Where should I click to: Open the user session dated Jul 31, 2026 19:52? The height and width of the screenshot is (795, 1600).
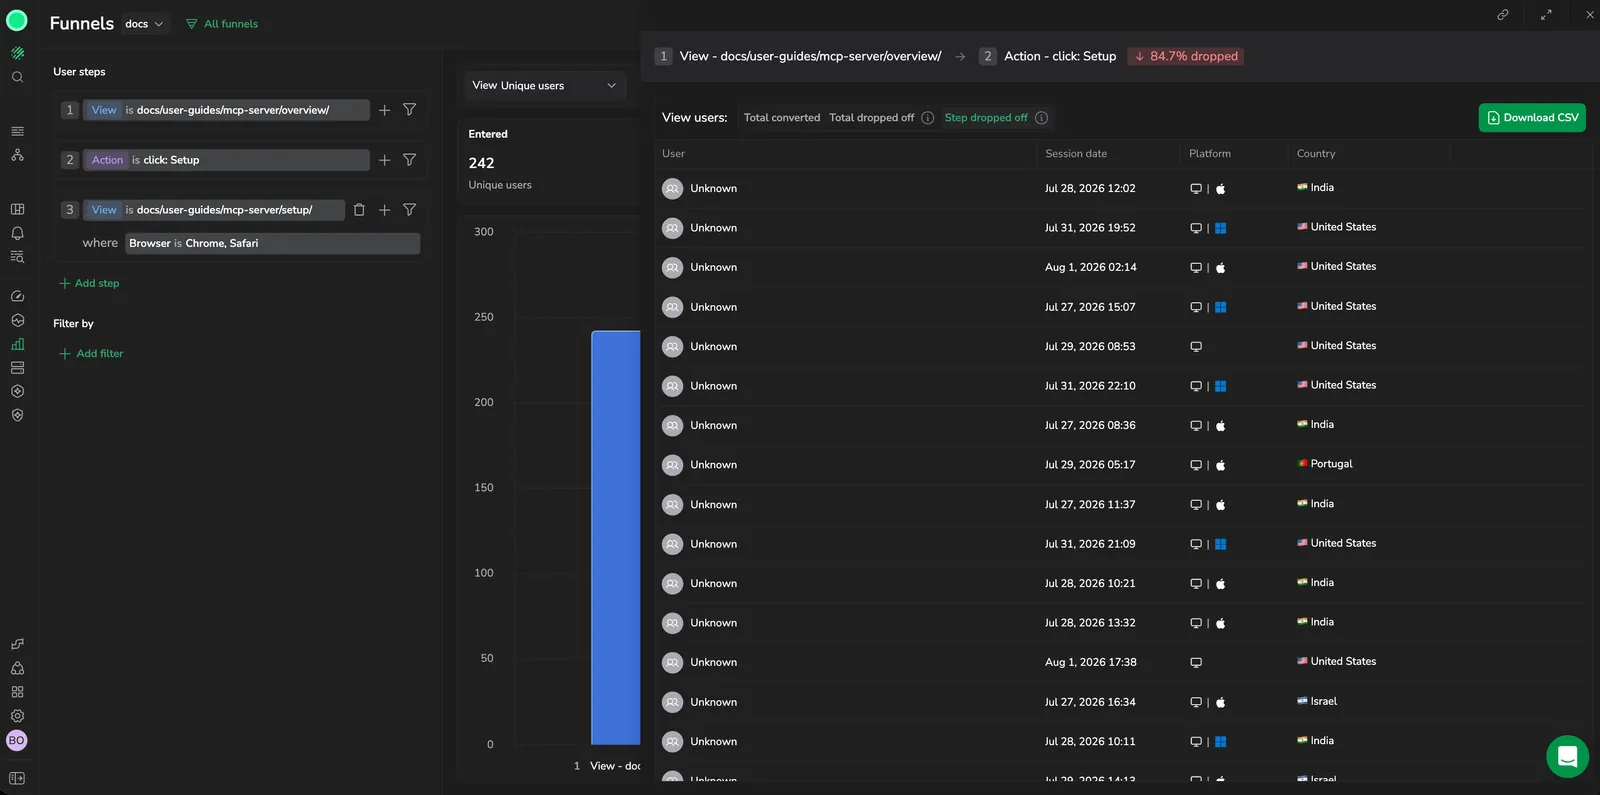point(1120,228)
